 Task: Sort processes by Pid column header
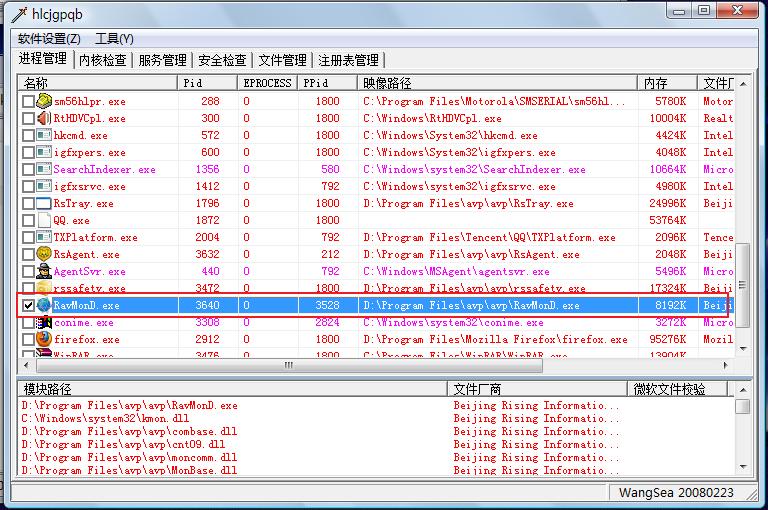208,83
